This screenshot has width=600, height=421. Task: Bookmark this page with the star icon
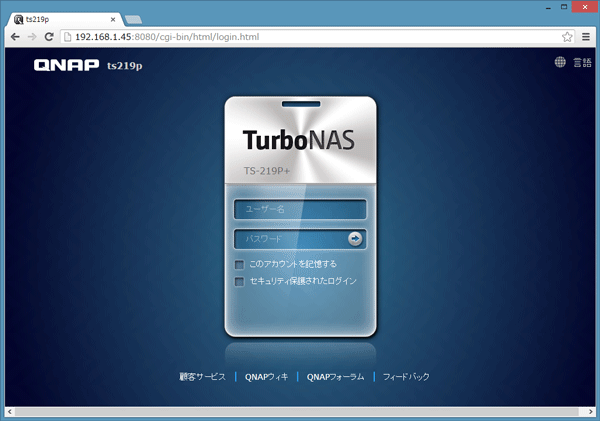[567, 37]
